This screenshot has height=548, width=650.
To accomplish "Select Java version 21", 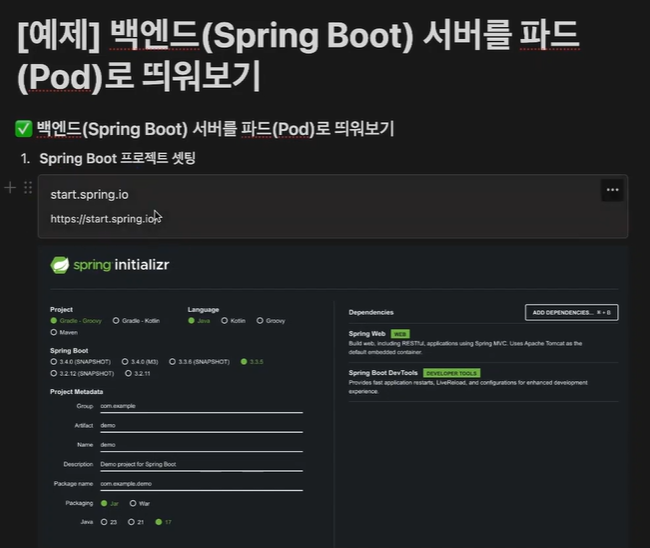I will pos(136,522).
